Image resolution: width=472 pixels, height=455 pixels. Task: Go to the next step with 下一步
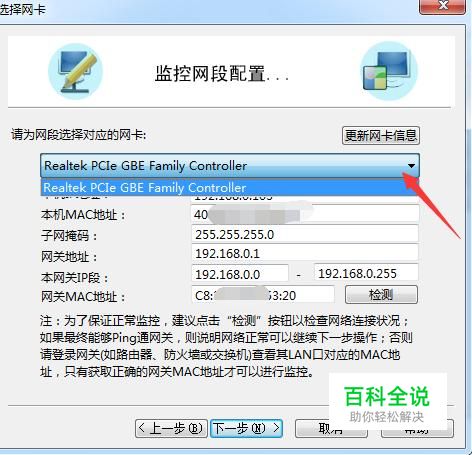click(246, 428)
